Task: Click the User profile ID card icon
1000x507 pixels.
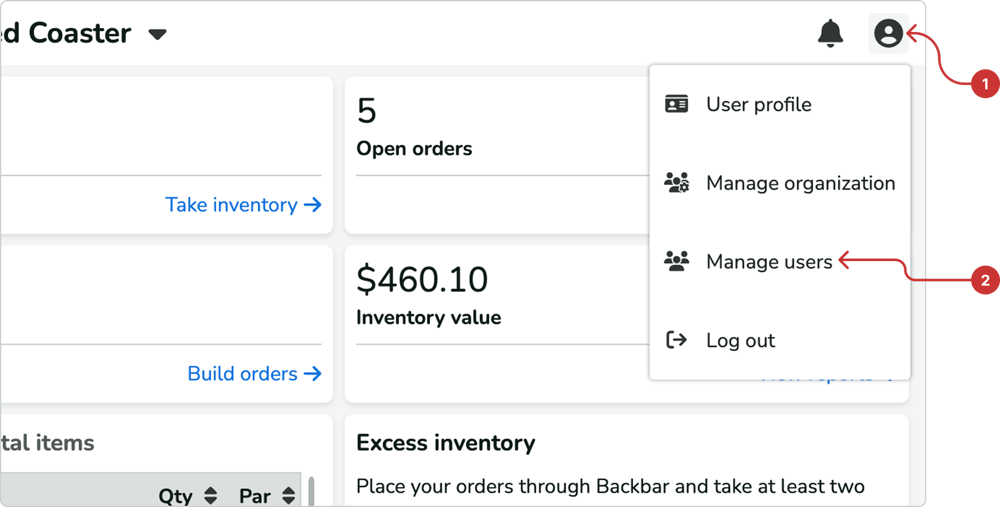Action: tap(676, 104)
